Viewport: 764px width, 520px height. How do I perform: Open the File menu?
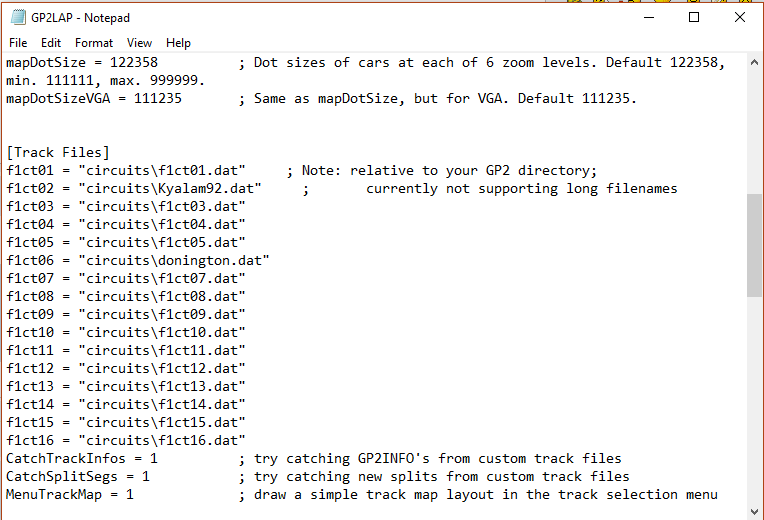18,43
